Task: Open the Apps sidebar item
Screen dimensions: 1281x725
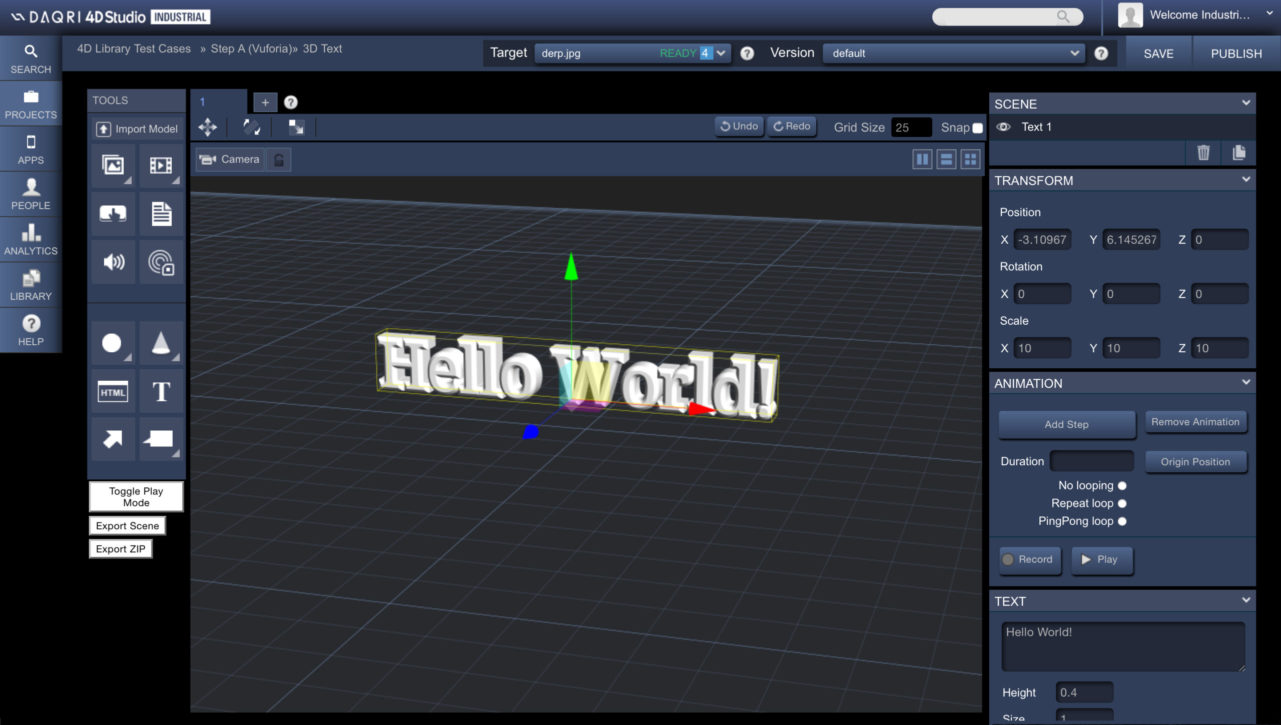Action: tap(31, 149)
